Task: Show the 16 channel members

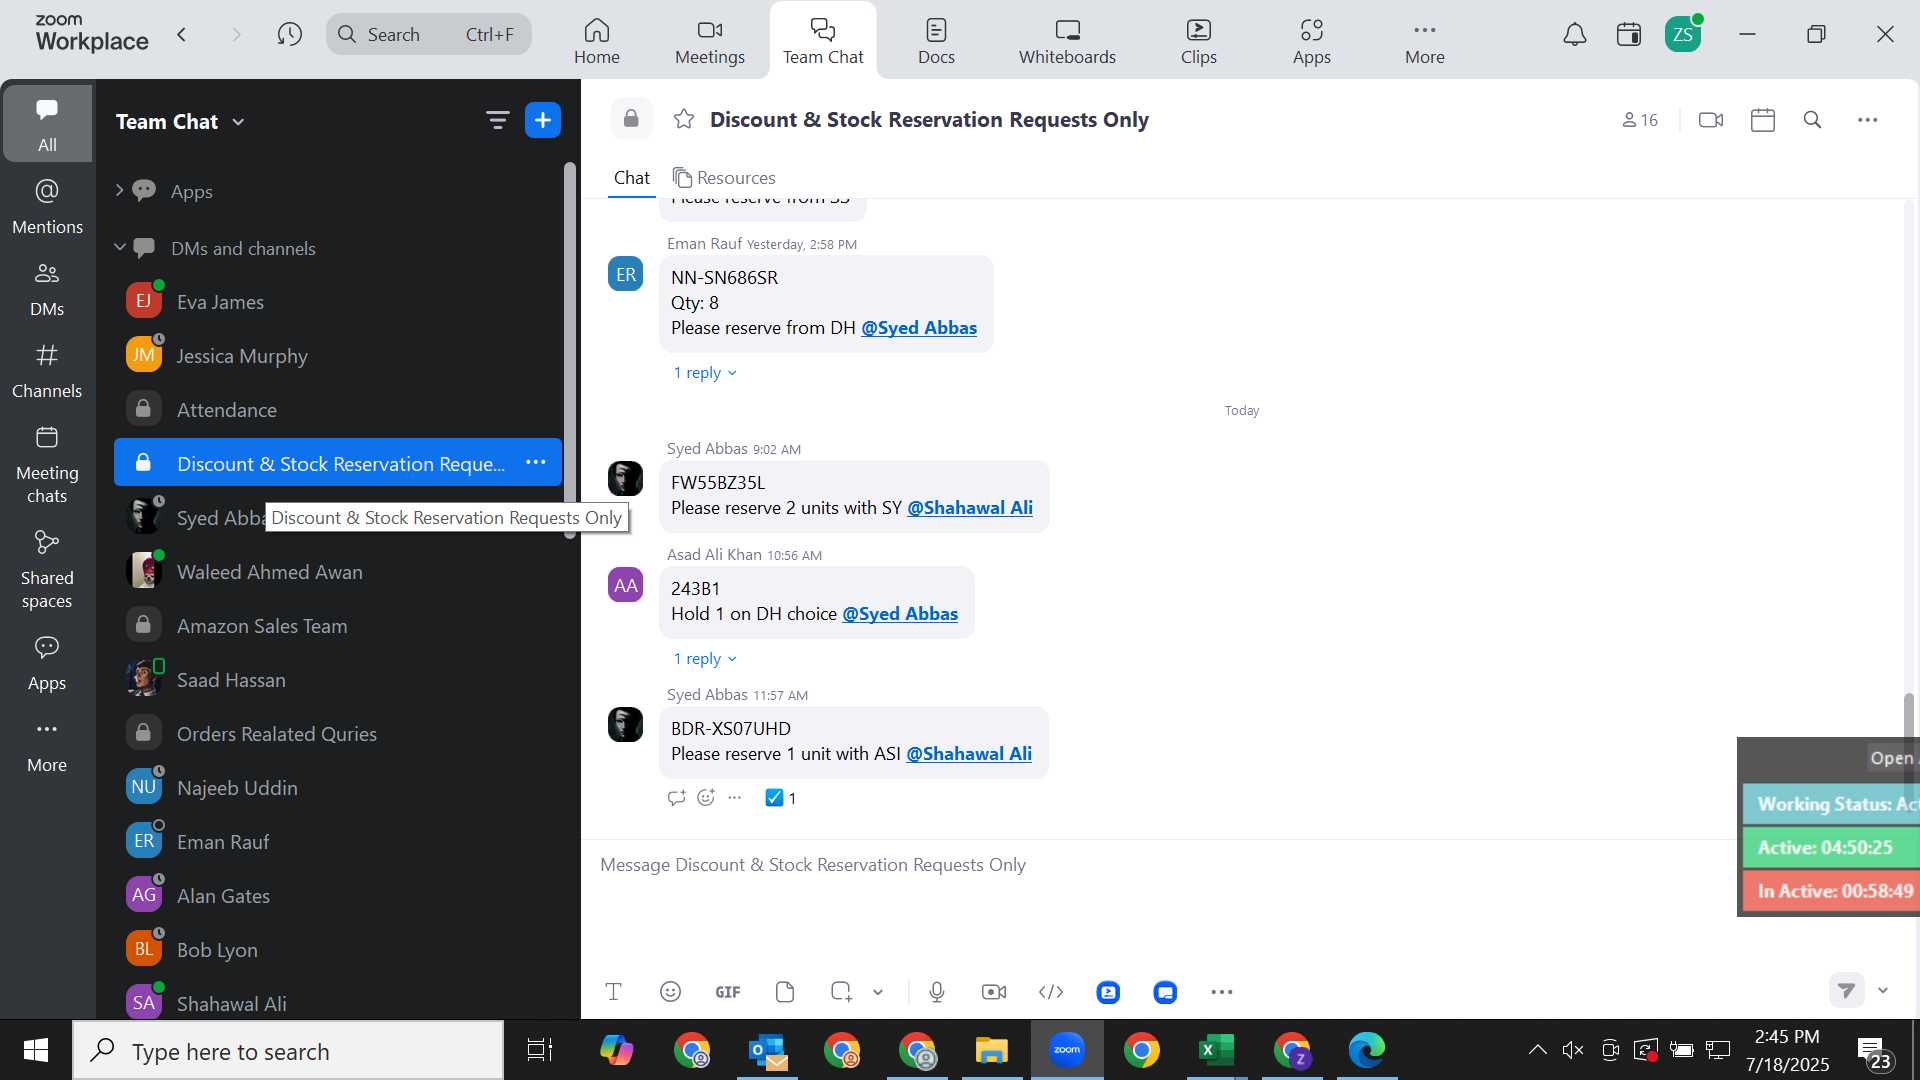Action: [x=1640, y=120]
